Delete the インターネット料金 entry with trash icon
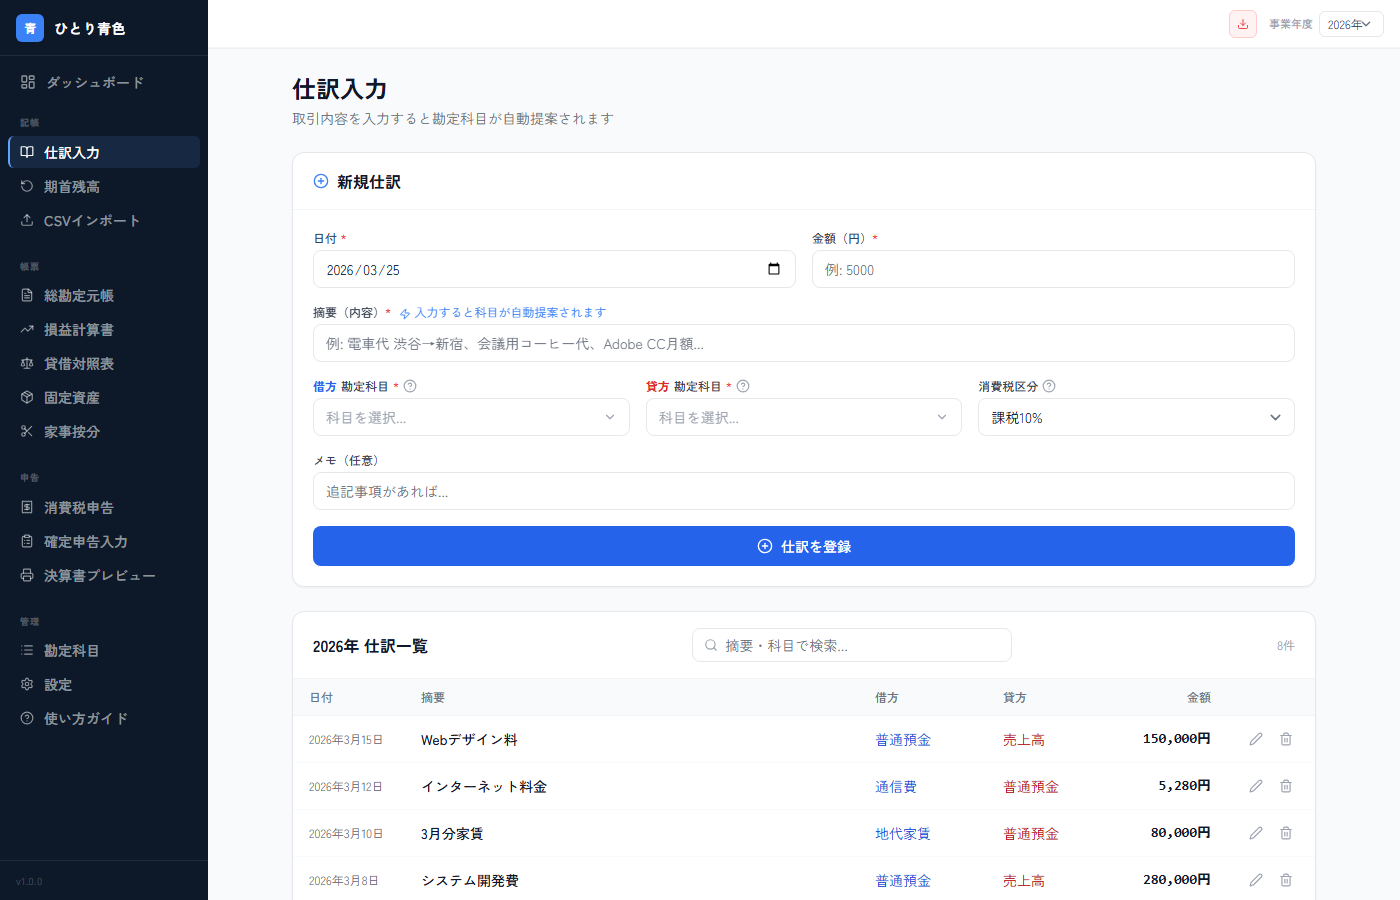Screen dimensions: 1400x900 [1286, 786]
